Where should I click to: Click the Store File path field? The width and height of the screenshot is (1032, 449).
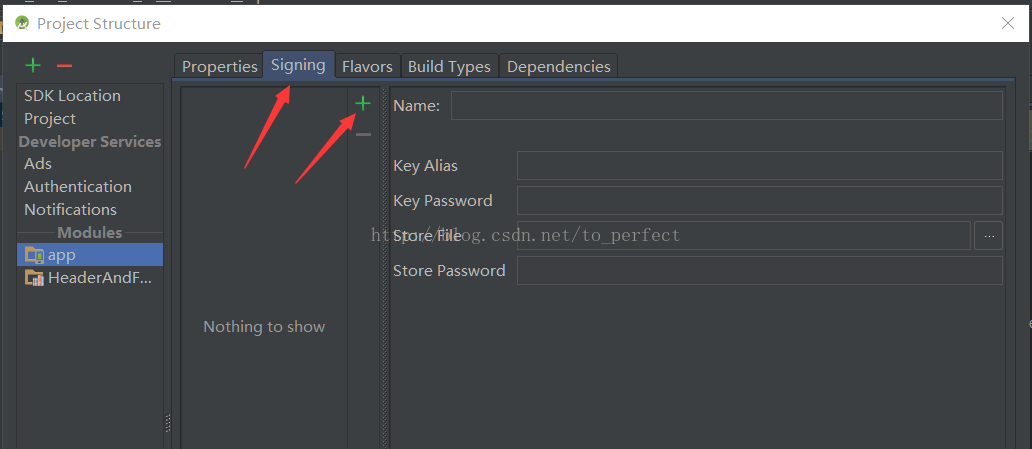(744, 235)
